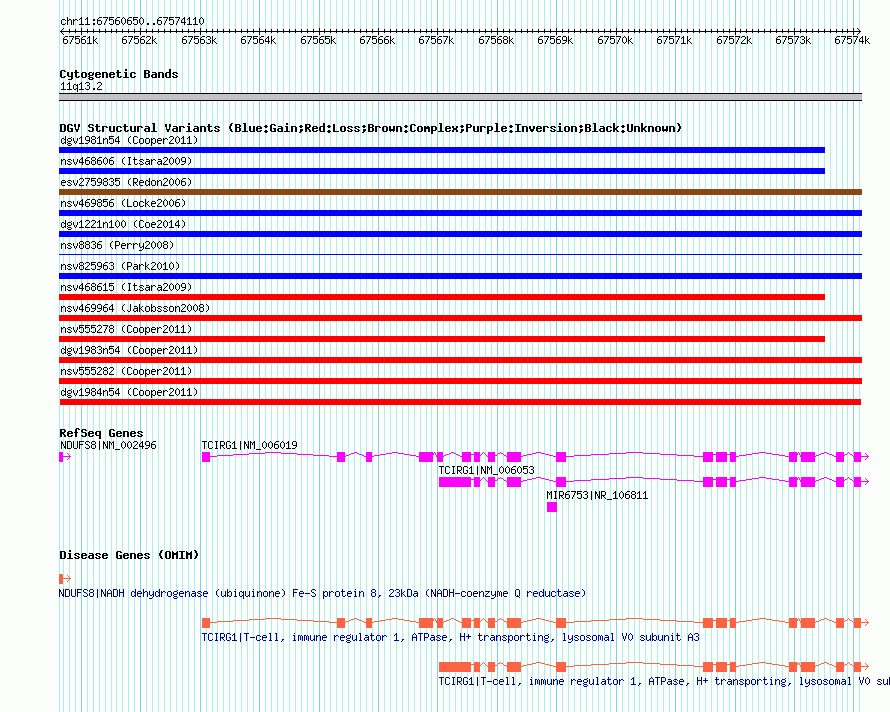The height and width of the screenshot is (712, 890).
Task: Open the lower truncated TCIRG1 OMIM description link
Action: coord(664,681)
